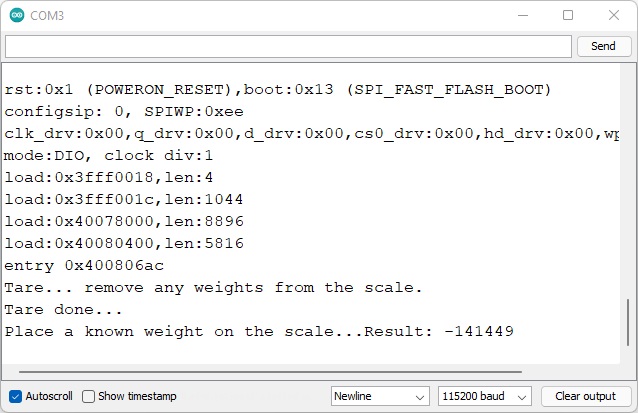Disable the Autoscroll checkbox
This screenshot has height=413, width=638.
point(15,396)
